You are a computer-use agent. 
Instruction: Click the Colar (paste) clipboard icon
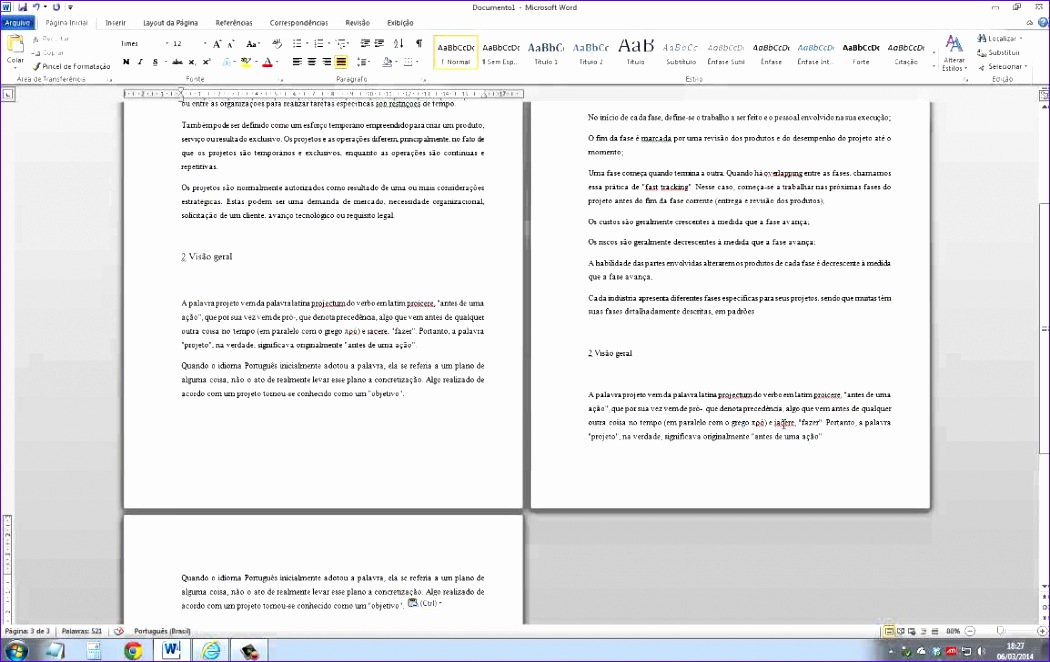[15, 44]
